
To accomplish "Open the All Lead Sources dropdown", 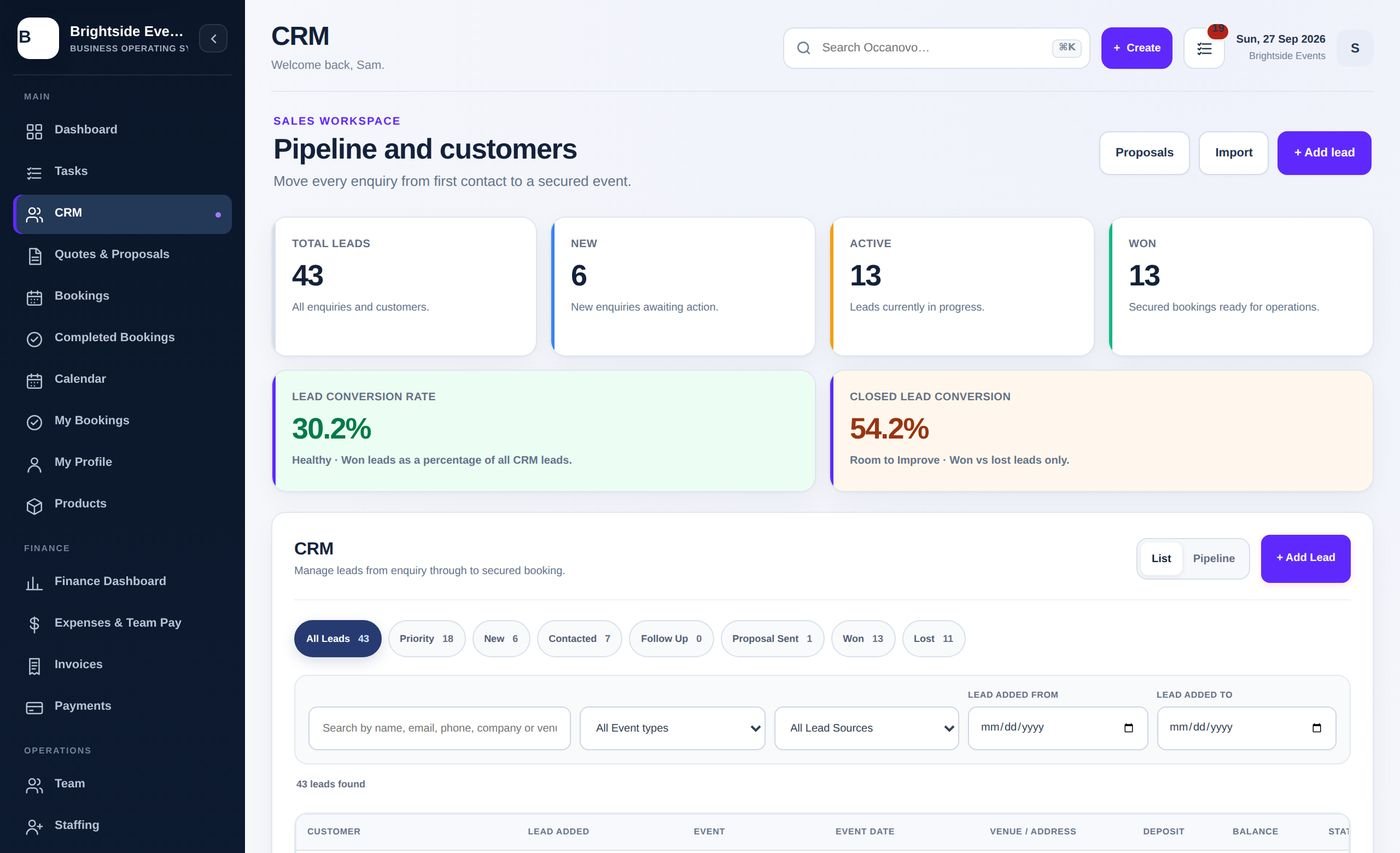I will [866, 728].
